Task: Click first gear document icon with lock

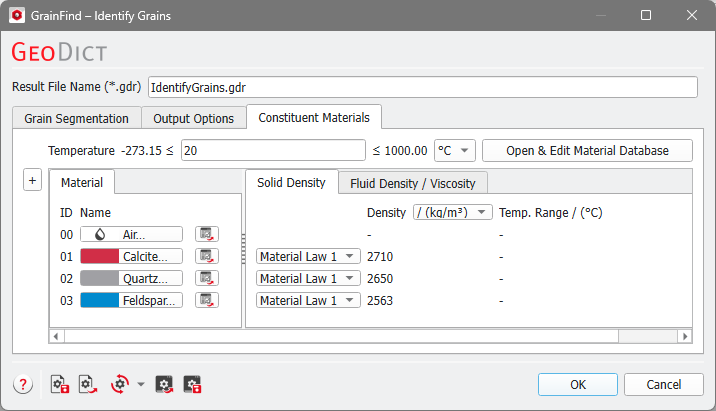Action: point(60,385)
